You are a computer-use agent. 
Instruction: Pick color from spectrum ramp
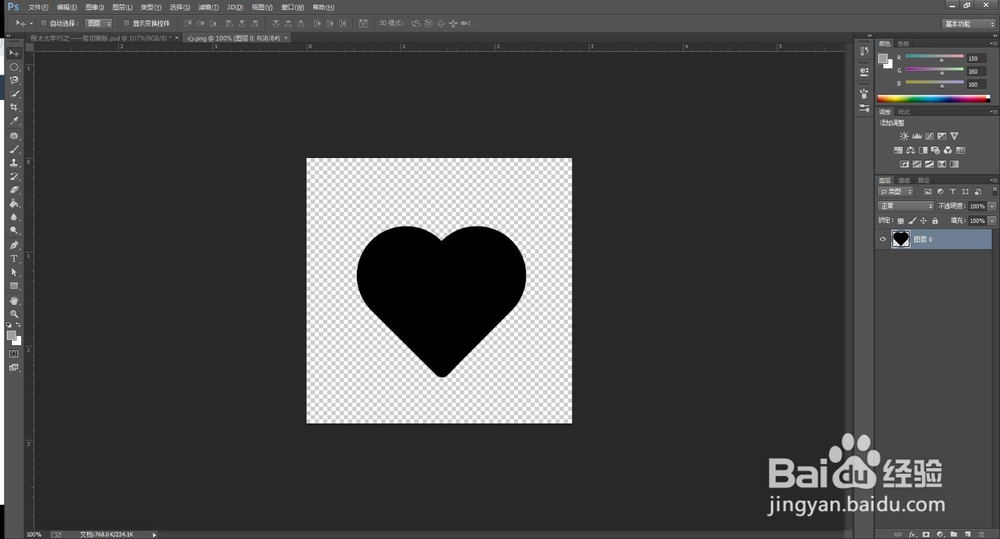(x=934, y=99)
